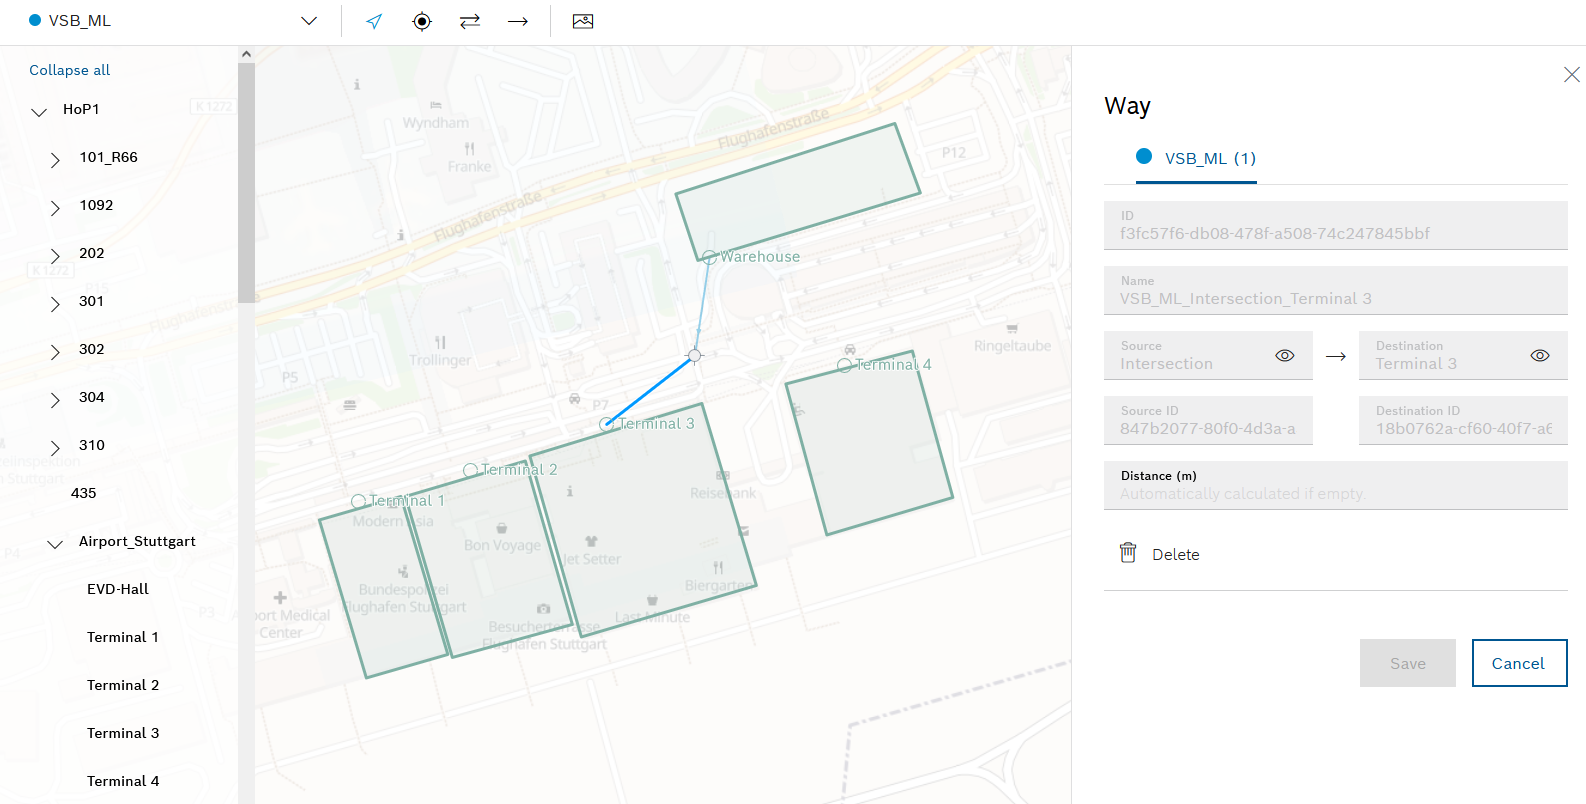1586x804 pixels.
Task: Click the ID field
Action: [1336, 225]
